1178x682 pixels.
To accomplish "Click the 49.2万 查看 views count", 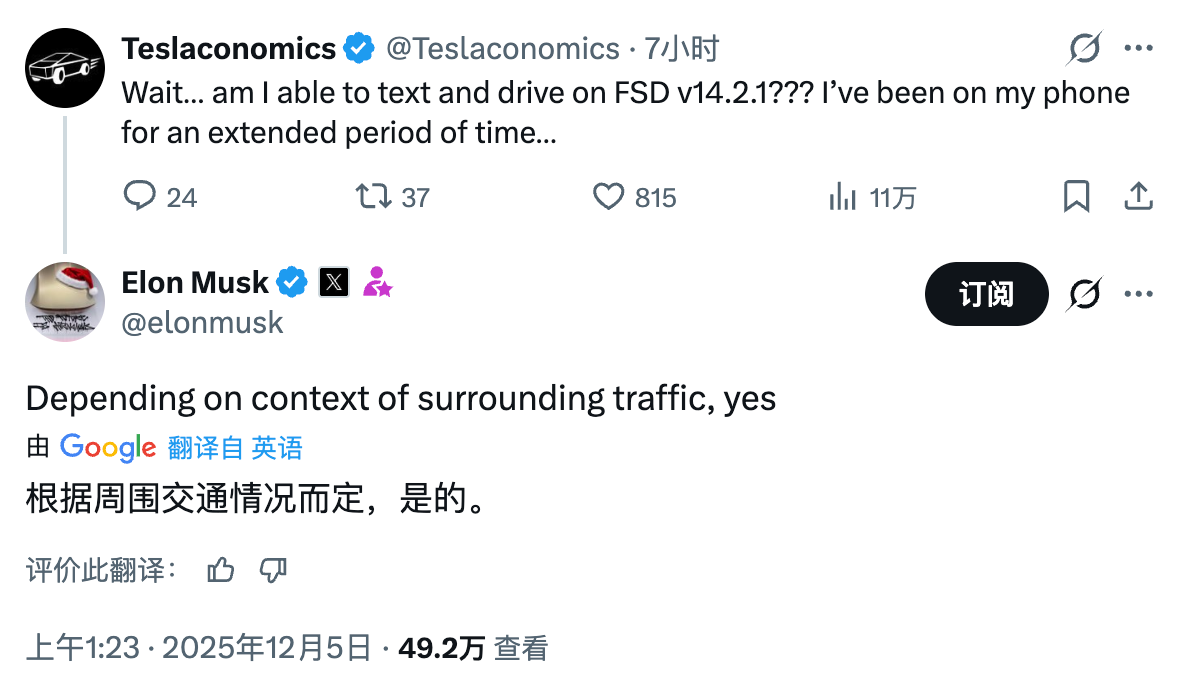I will tap(473, 648).
